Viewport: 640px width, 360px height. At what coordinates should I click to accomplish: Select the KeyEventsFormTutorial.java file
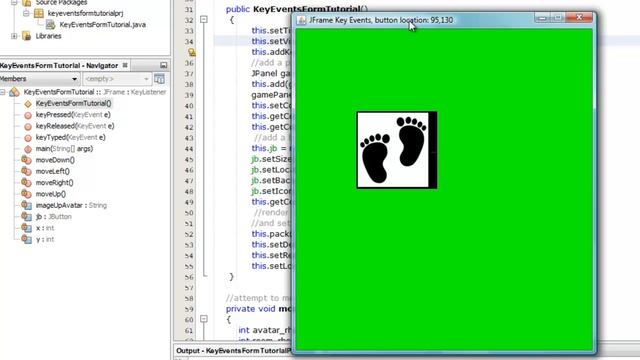[102, 24]
